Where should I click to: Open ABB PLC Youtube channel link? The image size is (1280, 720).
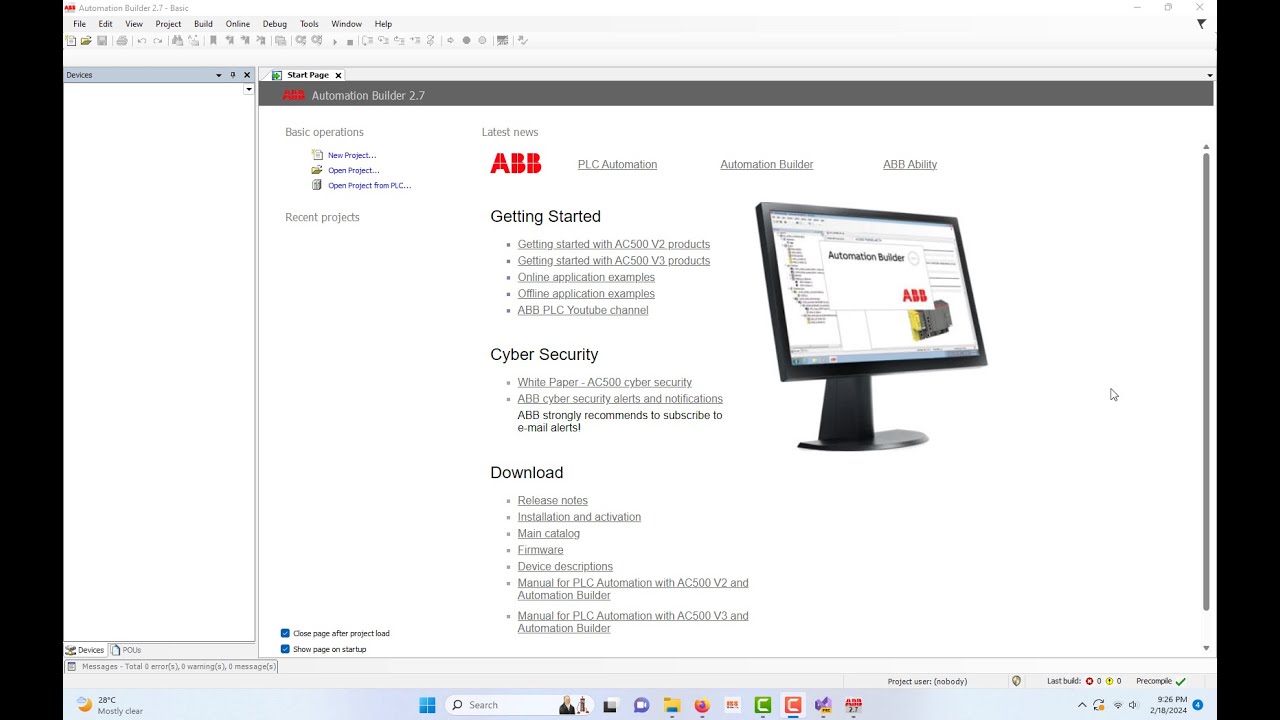583,310
